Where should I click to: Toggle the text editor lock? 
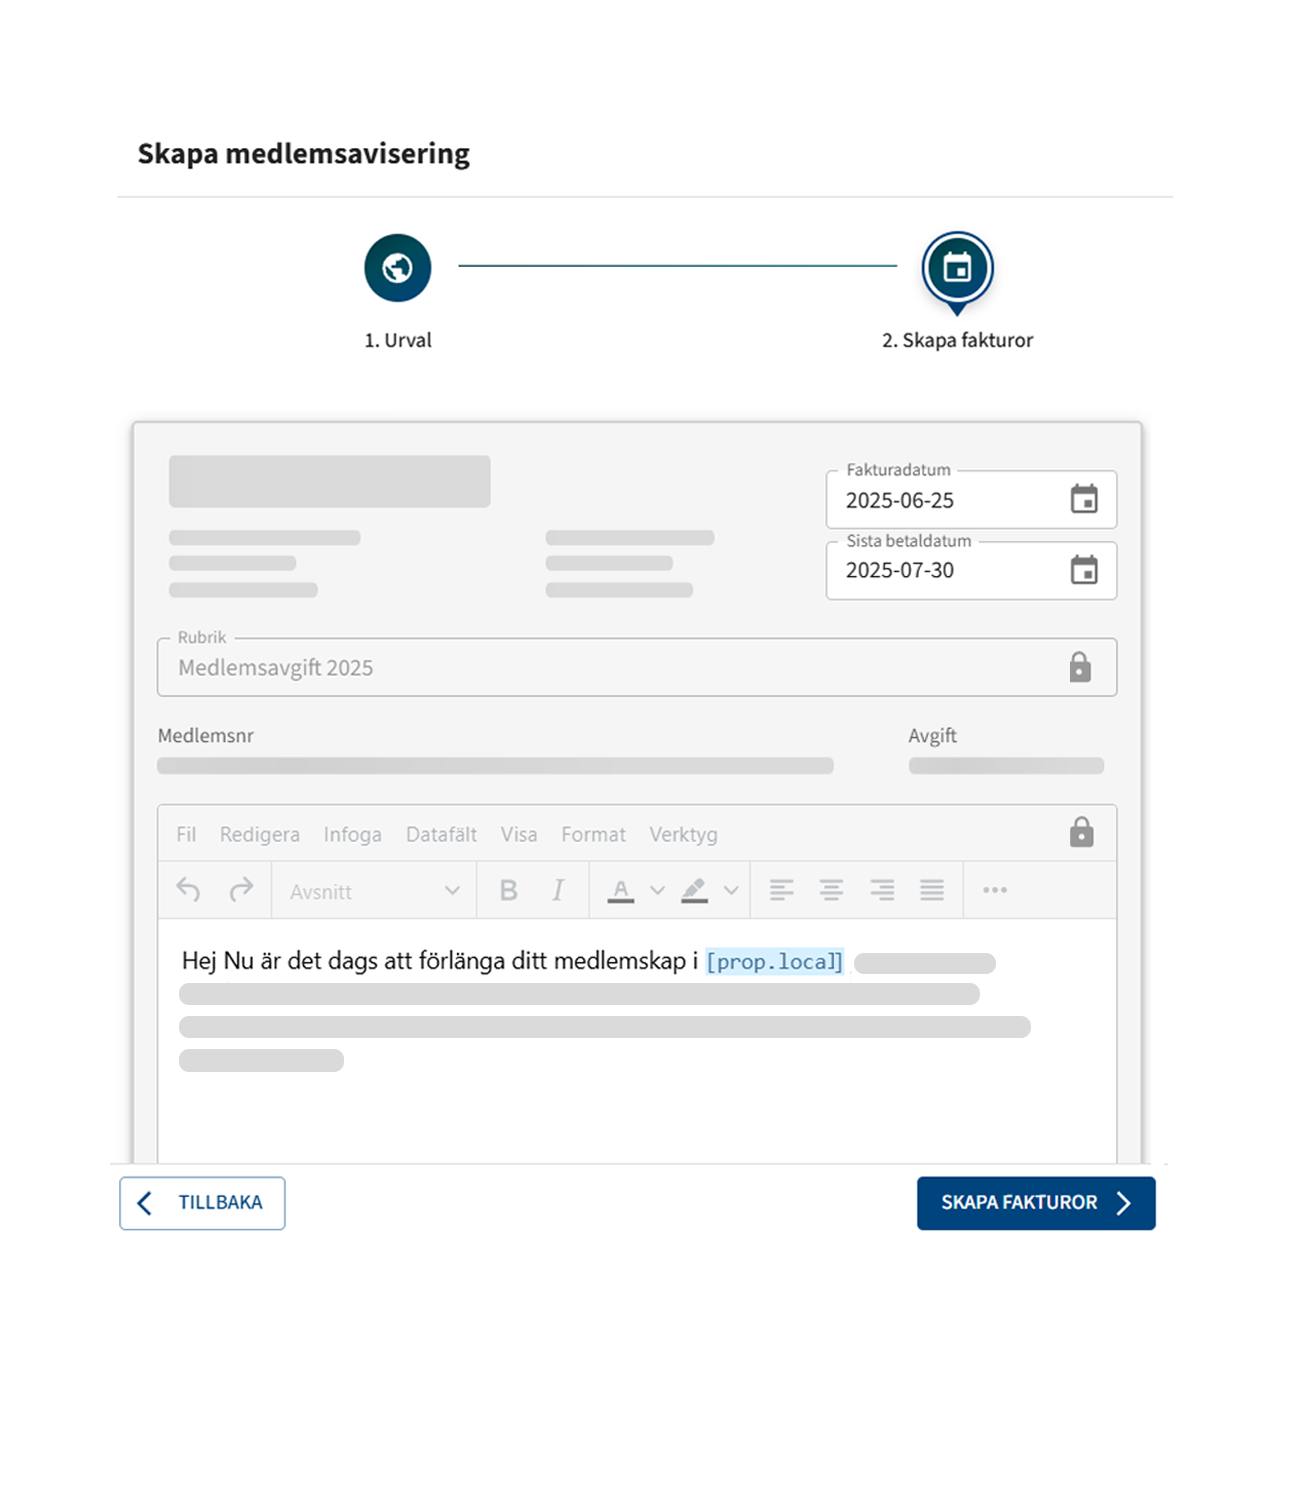[1081, 833]
